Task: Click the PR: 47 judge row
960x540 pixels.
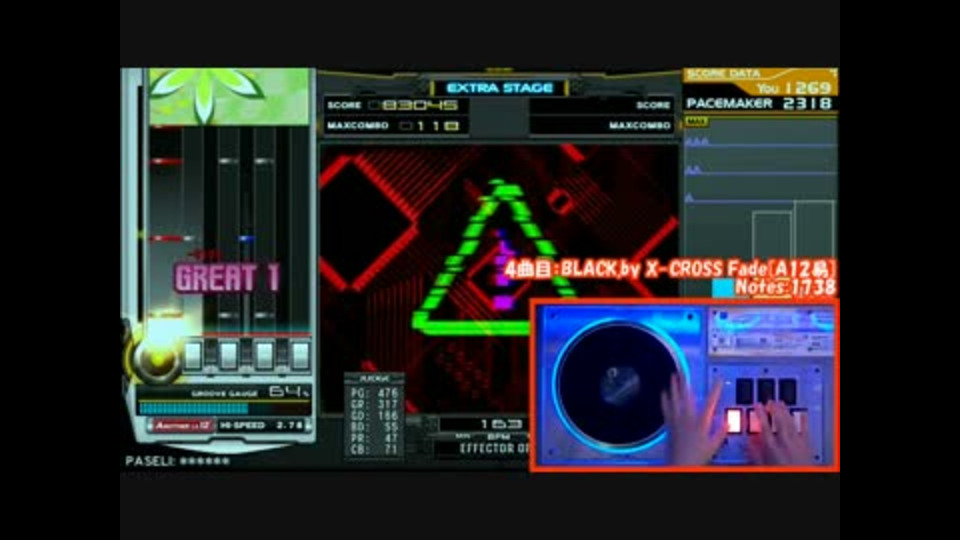Action: [374, 438]
